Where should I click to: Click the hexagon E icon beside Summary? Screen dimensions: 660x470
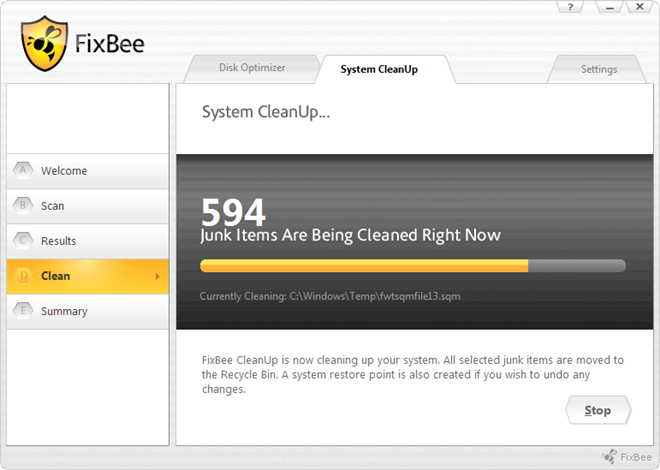[23, 311]
